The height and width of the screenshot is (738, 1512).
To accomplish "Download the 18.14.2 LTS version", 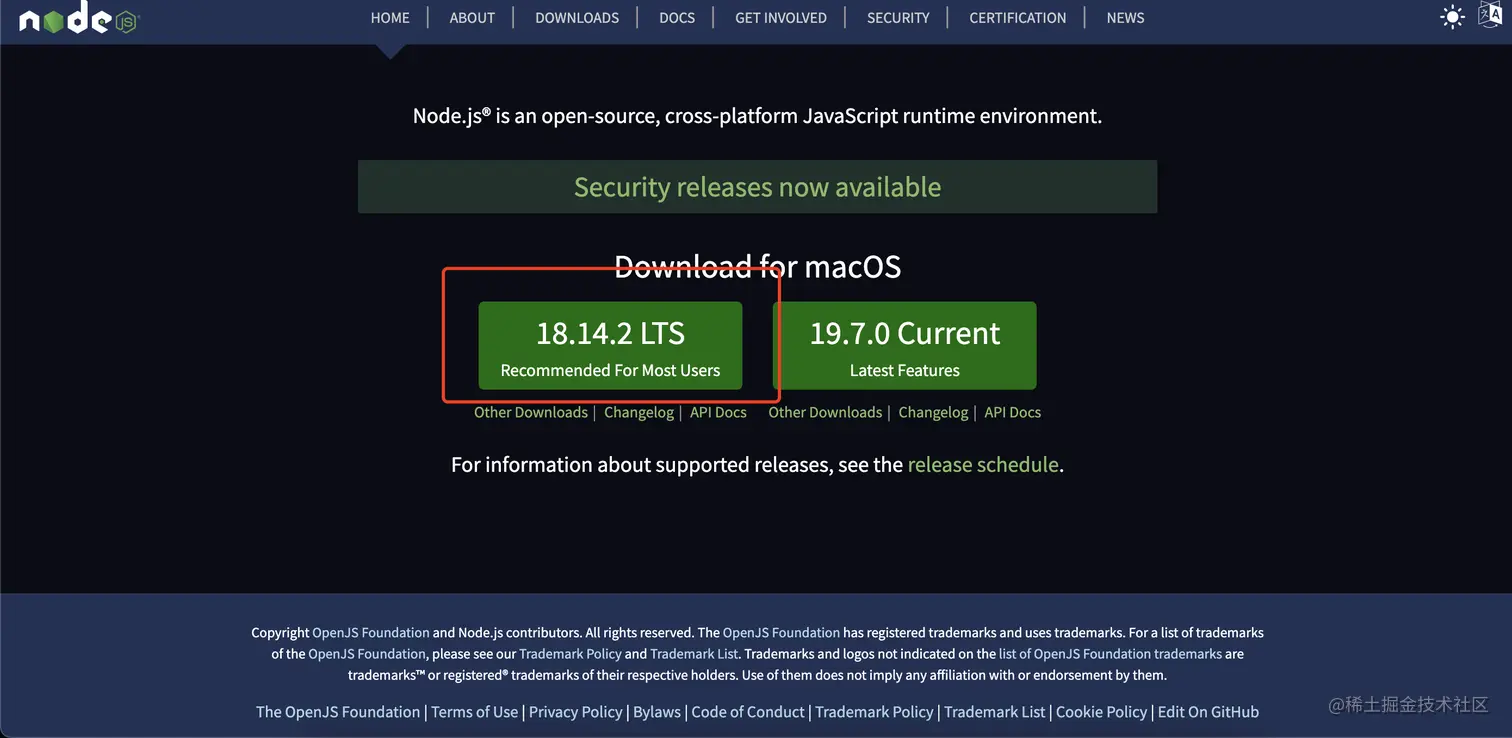I will pos(610,345).
